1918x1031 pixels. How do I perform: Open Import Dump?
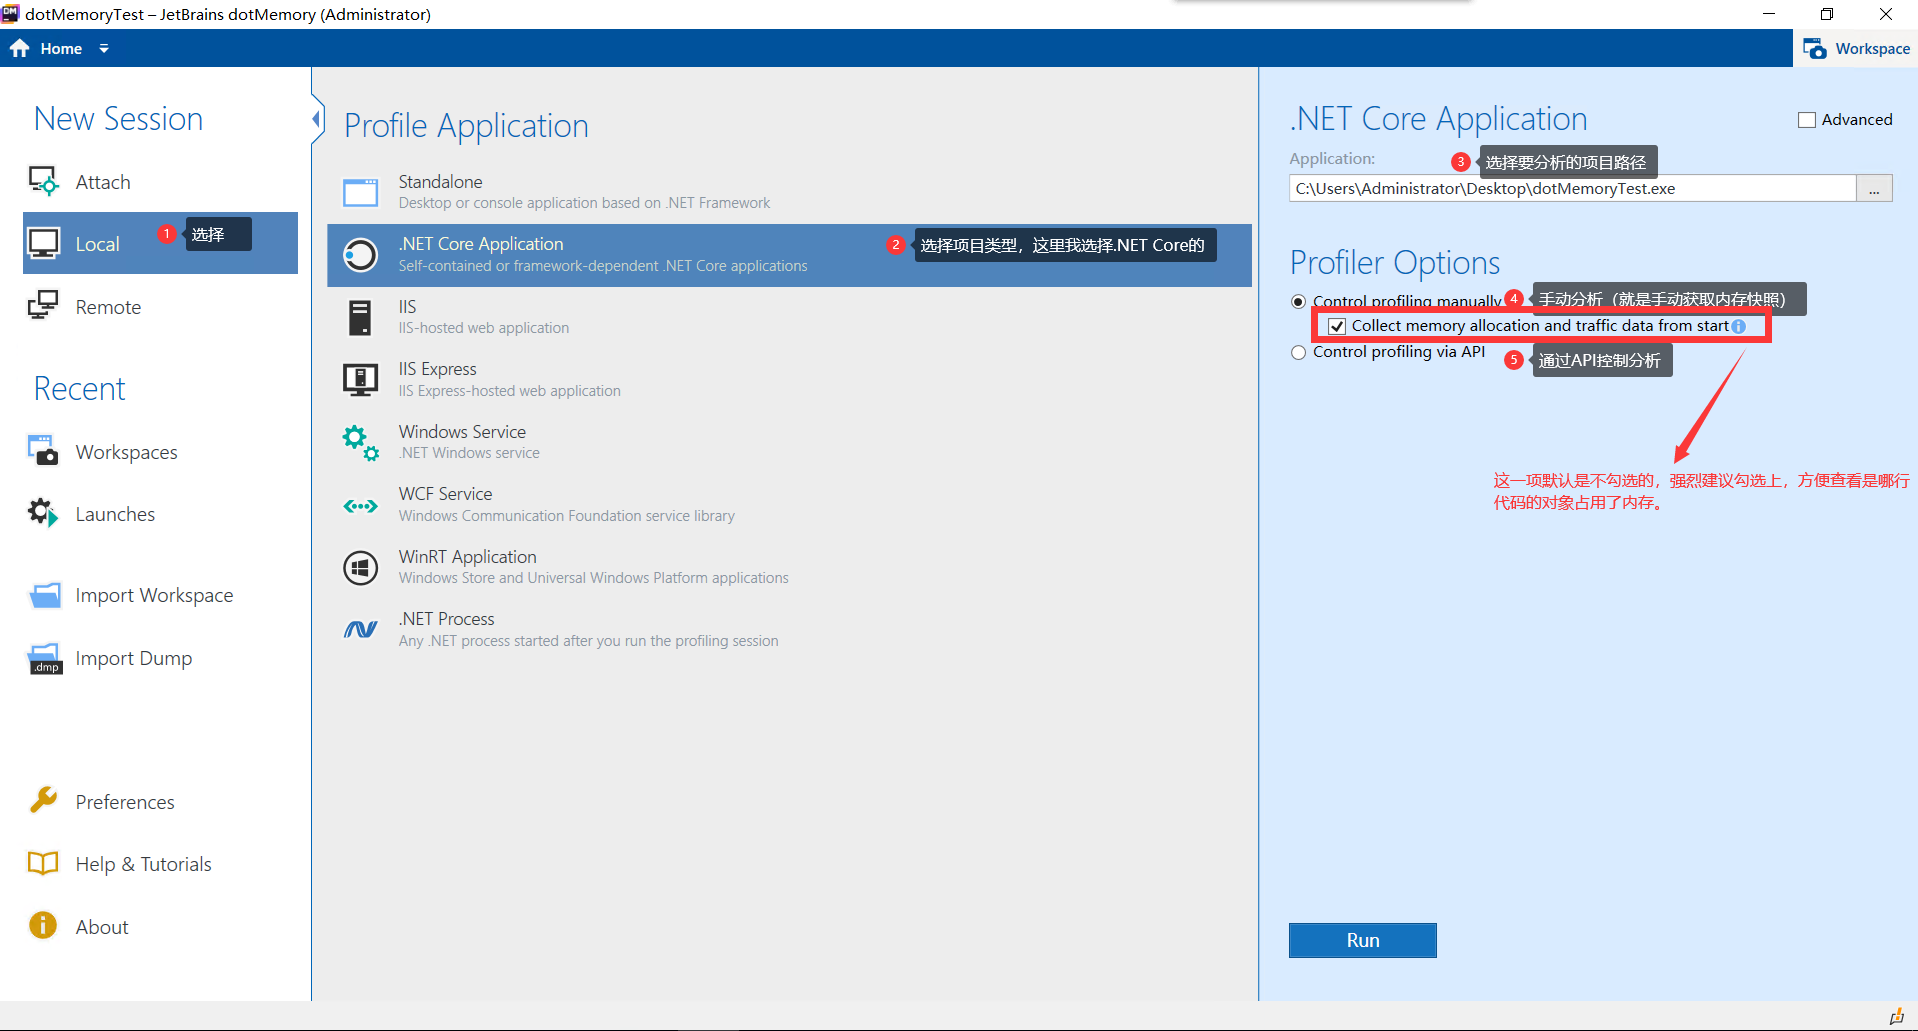[x=134, y=658]
